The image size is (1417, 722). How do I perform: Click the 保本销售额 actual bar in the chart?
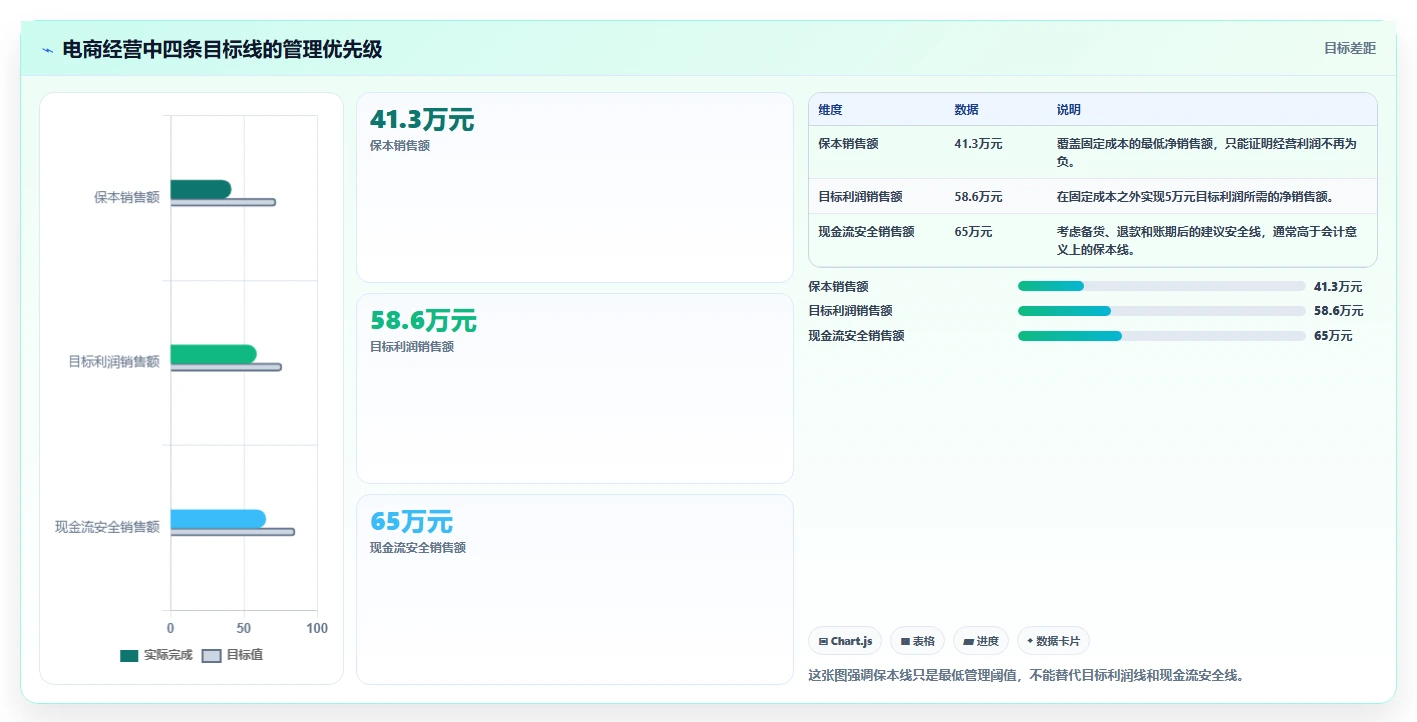[201, 189]
